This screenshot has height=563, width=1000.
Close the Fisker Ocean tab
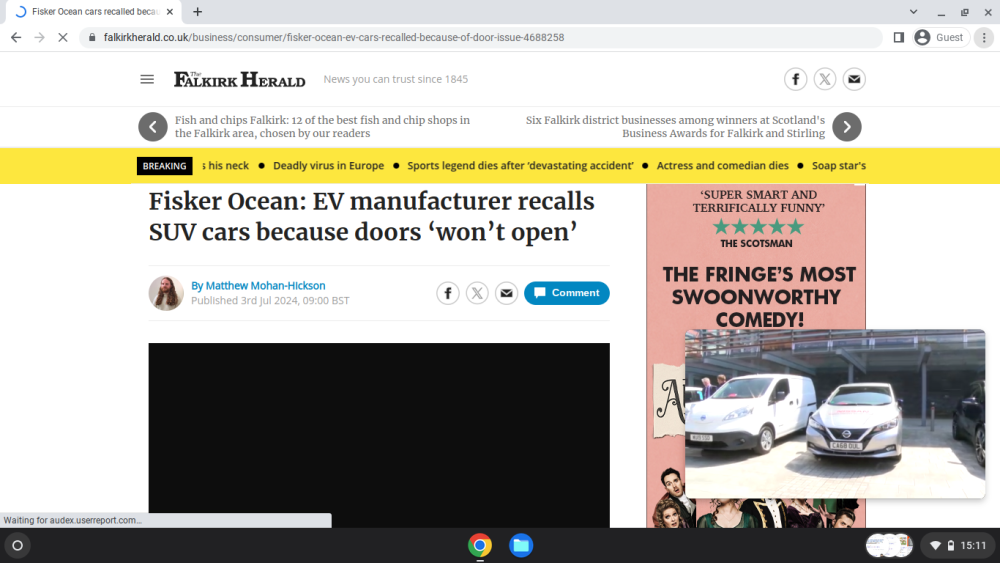tap(170, 11)
